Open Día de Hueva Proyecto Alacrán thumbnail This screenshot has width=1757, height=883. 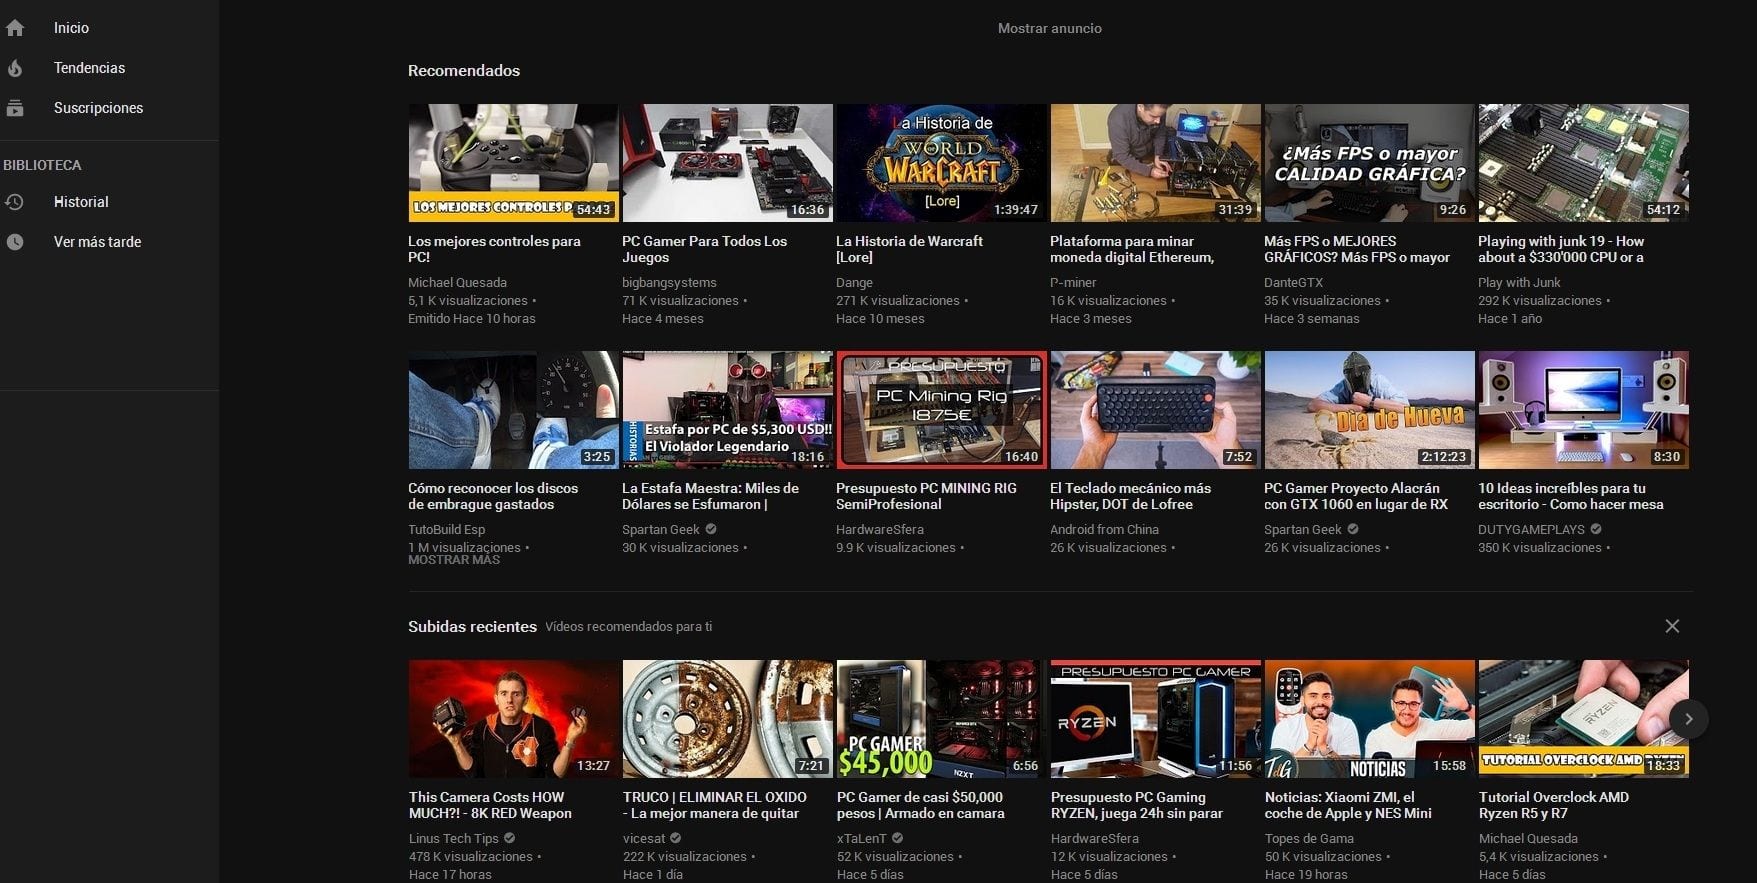[1369, 409]
